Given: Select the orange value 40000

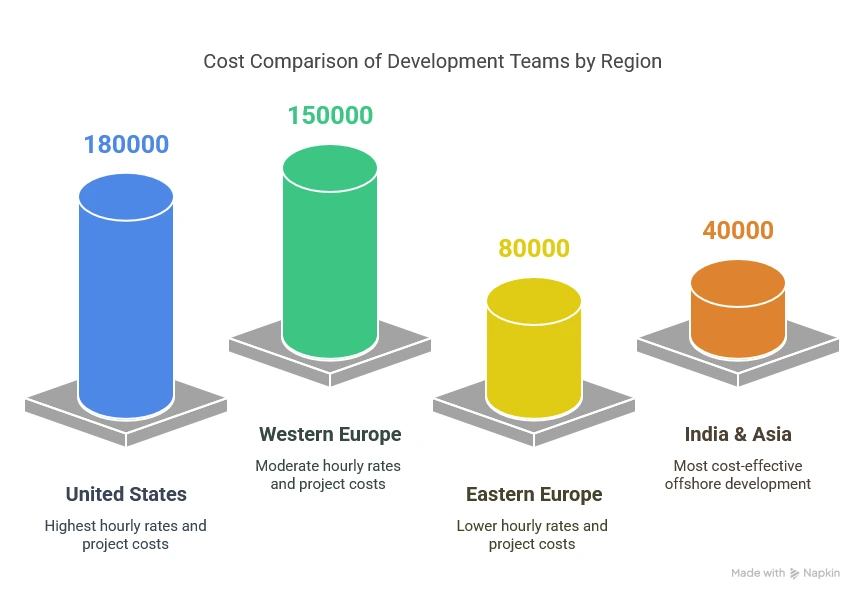Looking at the screenshot, I should click(738, 230).
